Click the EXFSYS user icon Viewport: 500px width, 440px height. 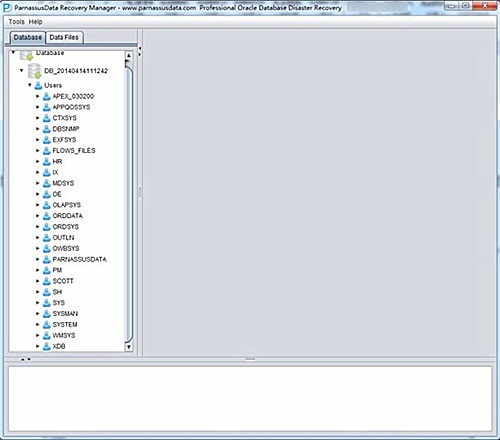pyautogui.click(x=47, y=140)
